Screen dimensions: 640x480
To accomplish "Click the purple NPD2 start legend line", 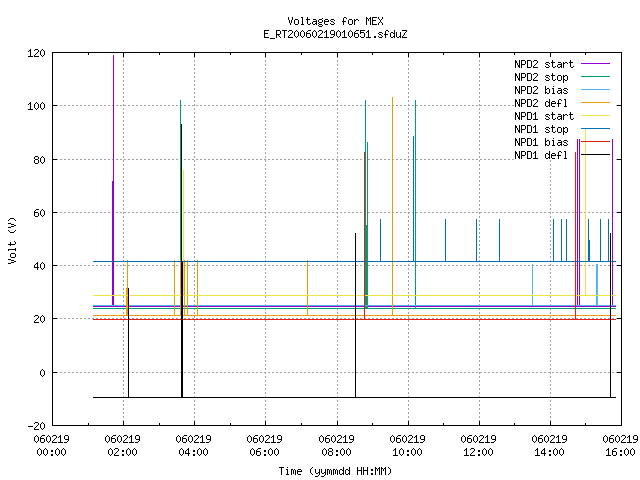I will [595, 64].
